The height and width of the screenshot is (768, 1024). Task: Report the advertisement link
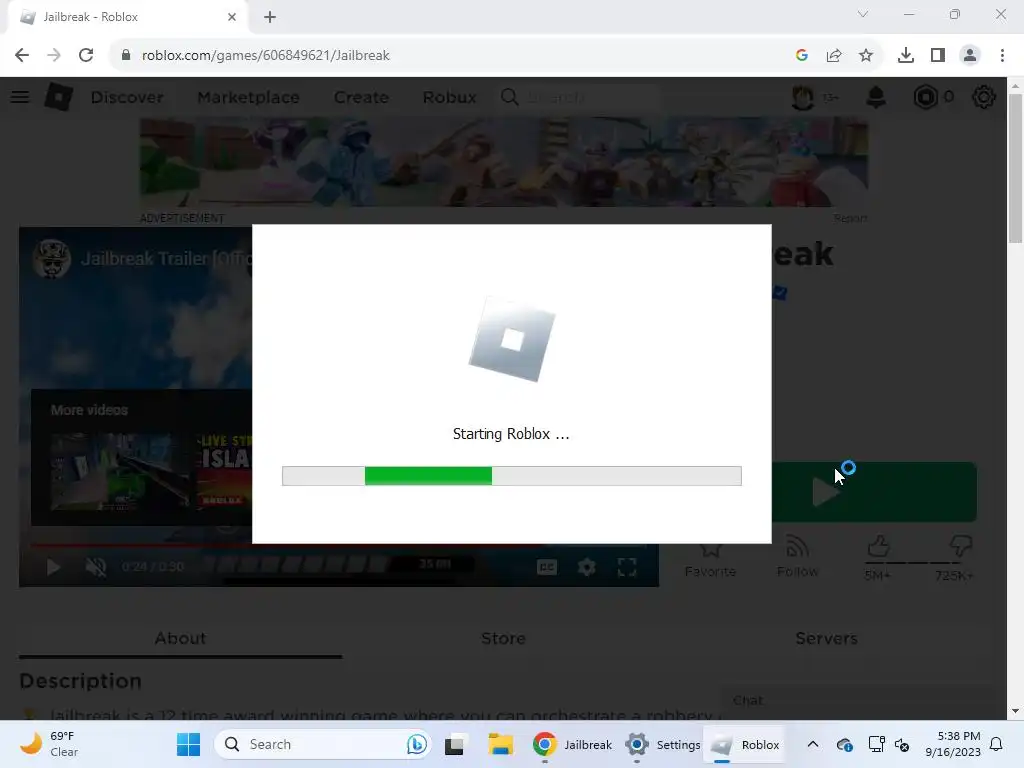(850, 218)
